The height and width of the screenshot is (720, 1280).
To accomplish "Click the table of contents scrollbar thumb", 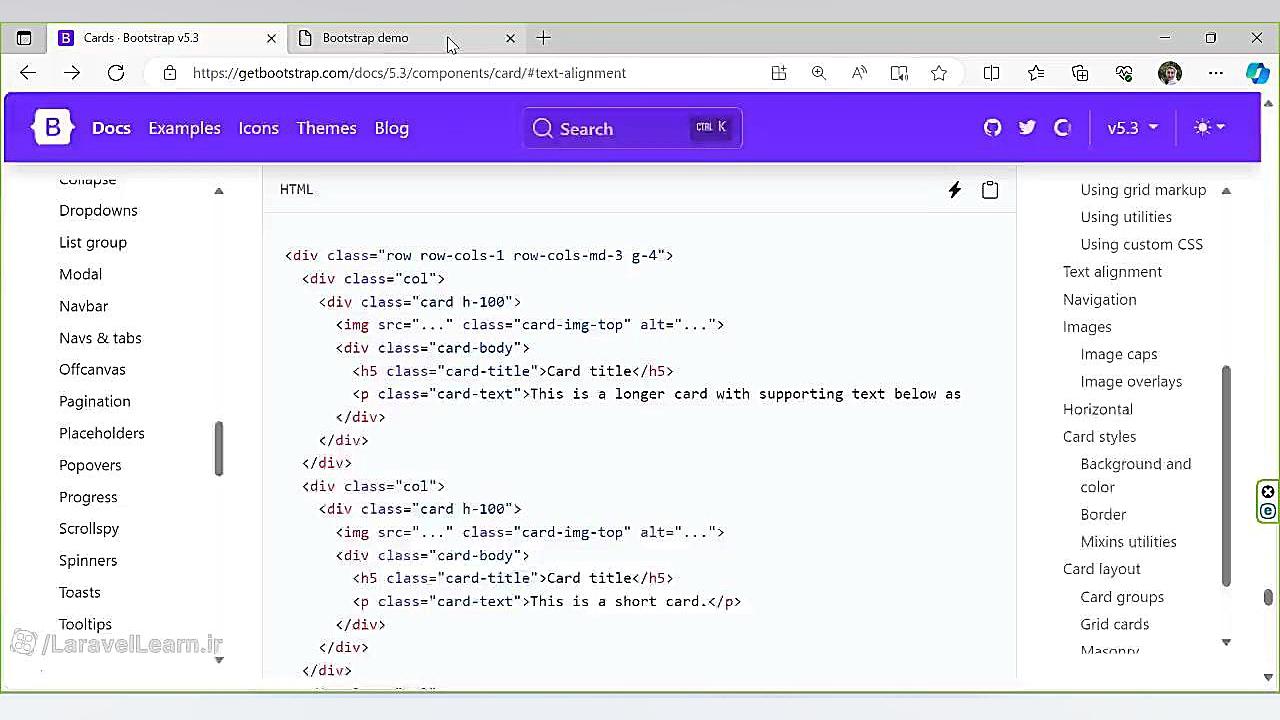I will click(1226, 476).
